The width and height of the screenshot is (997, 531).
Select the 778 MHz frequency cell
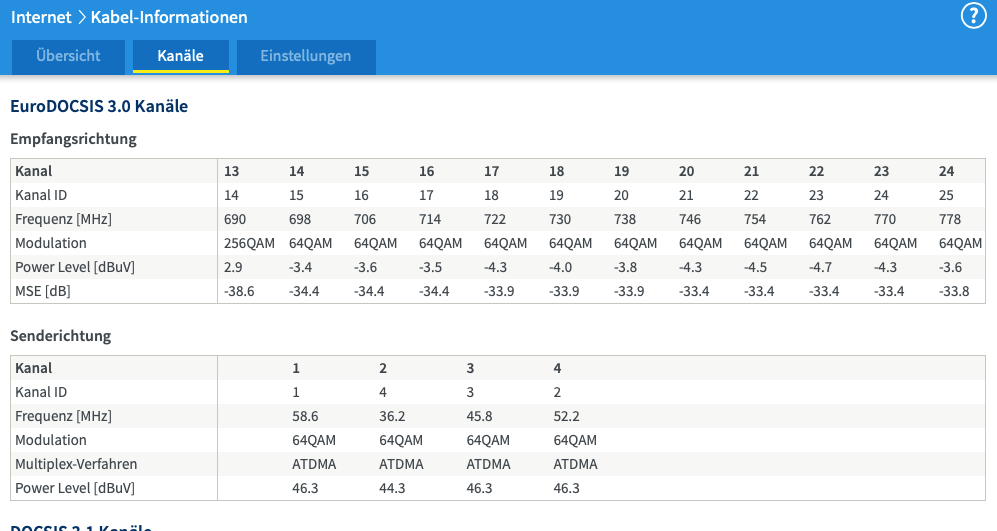tap(950, 219)
